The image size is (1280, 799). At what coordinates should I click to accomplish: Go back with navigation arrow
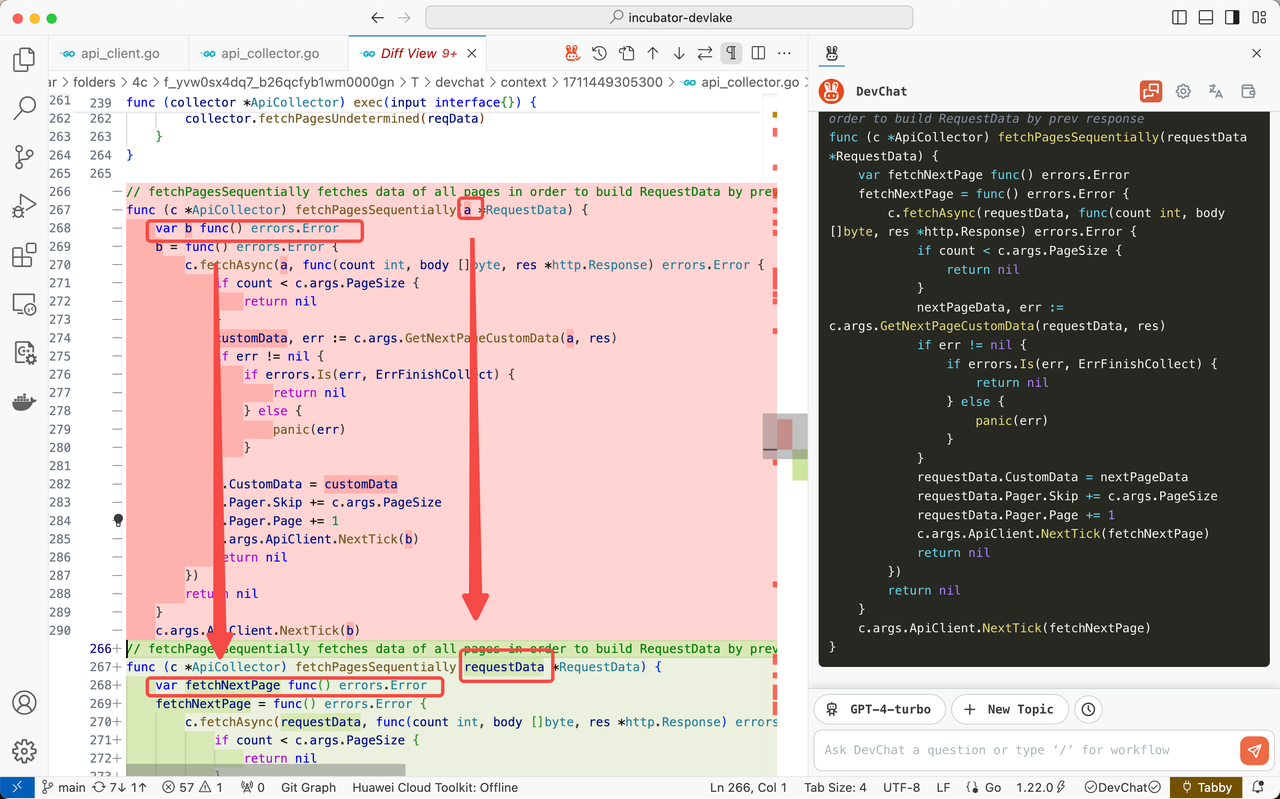coord(377,18)
